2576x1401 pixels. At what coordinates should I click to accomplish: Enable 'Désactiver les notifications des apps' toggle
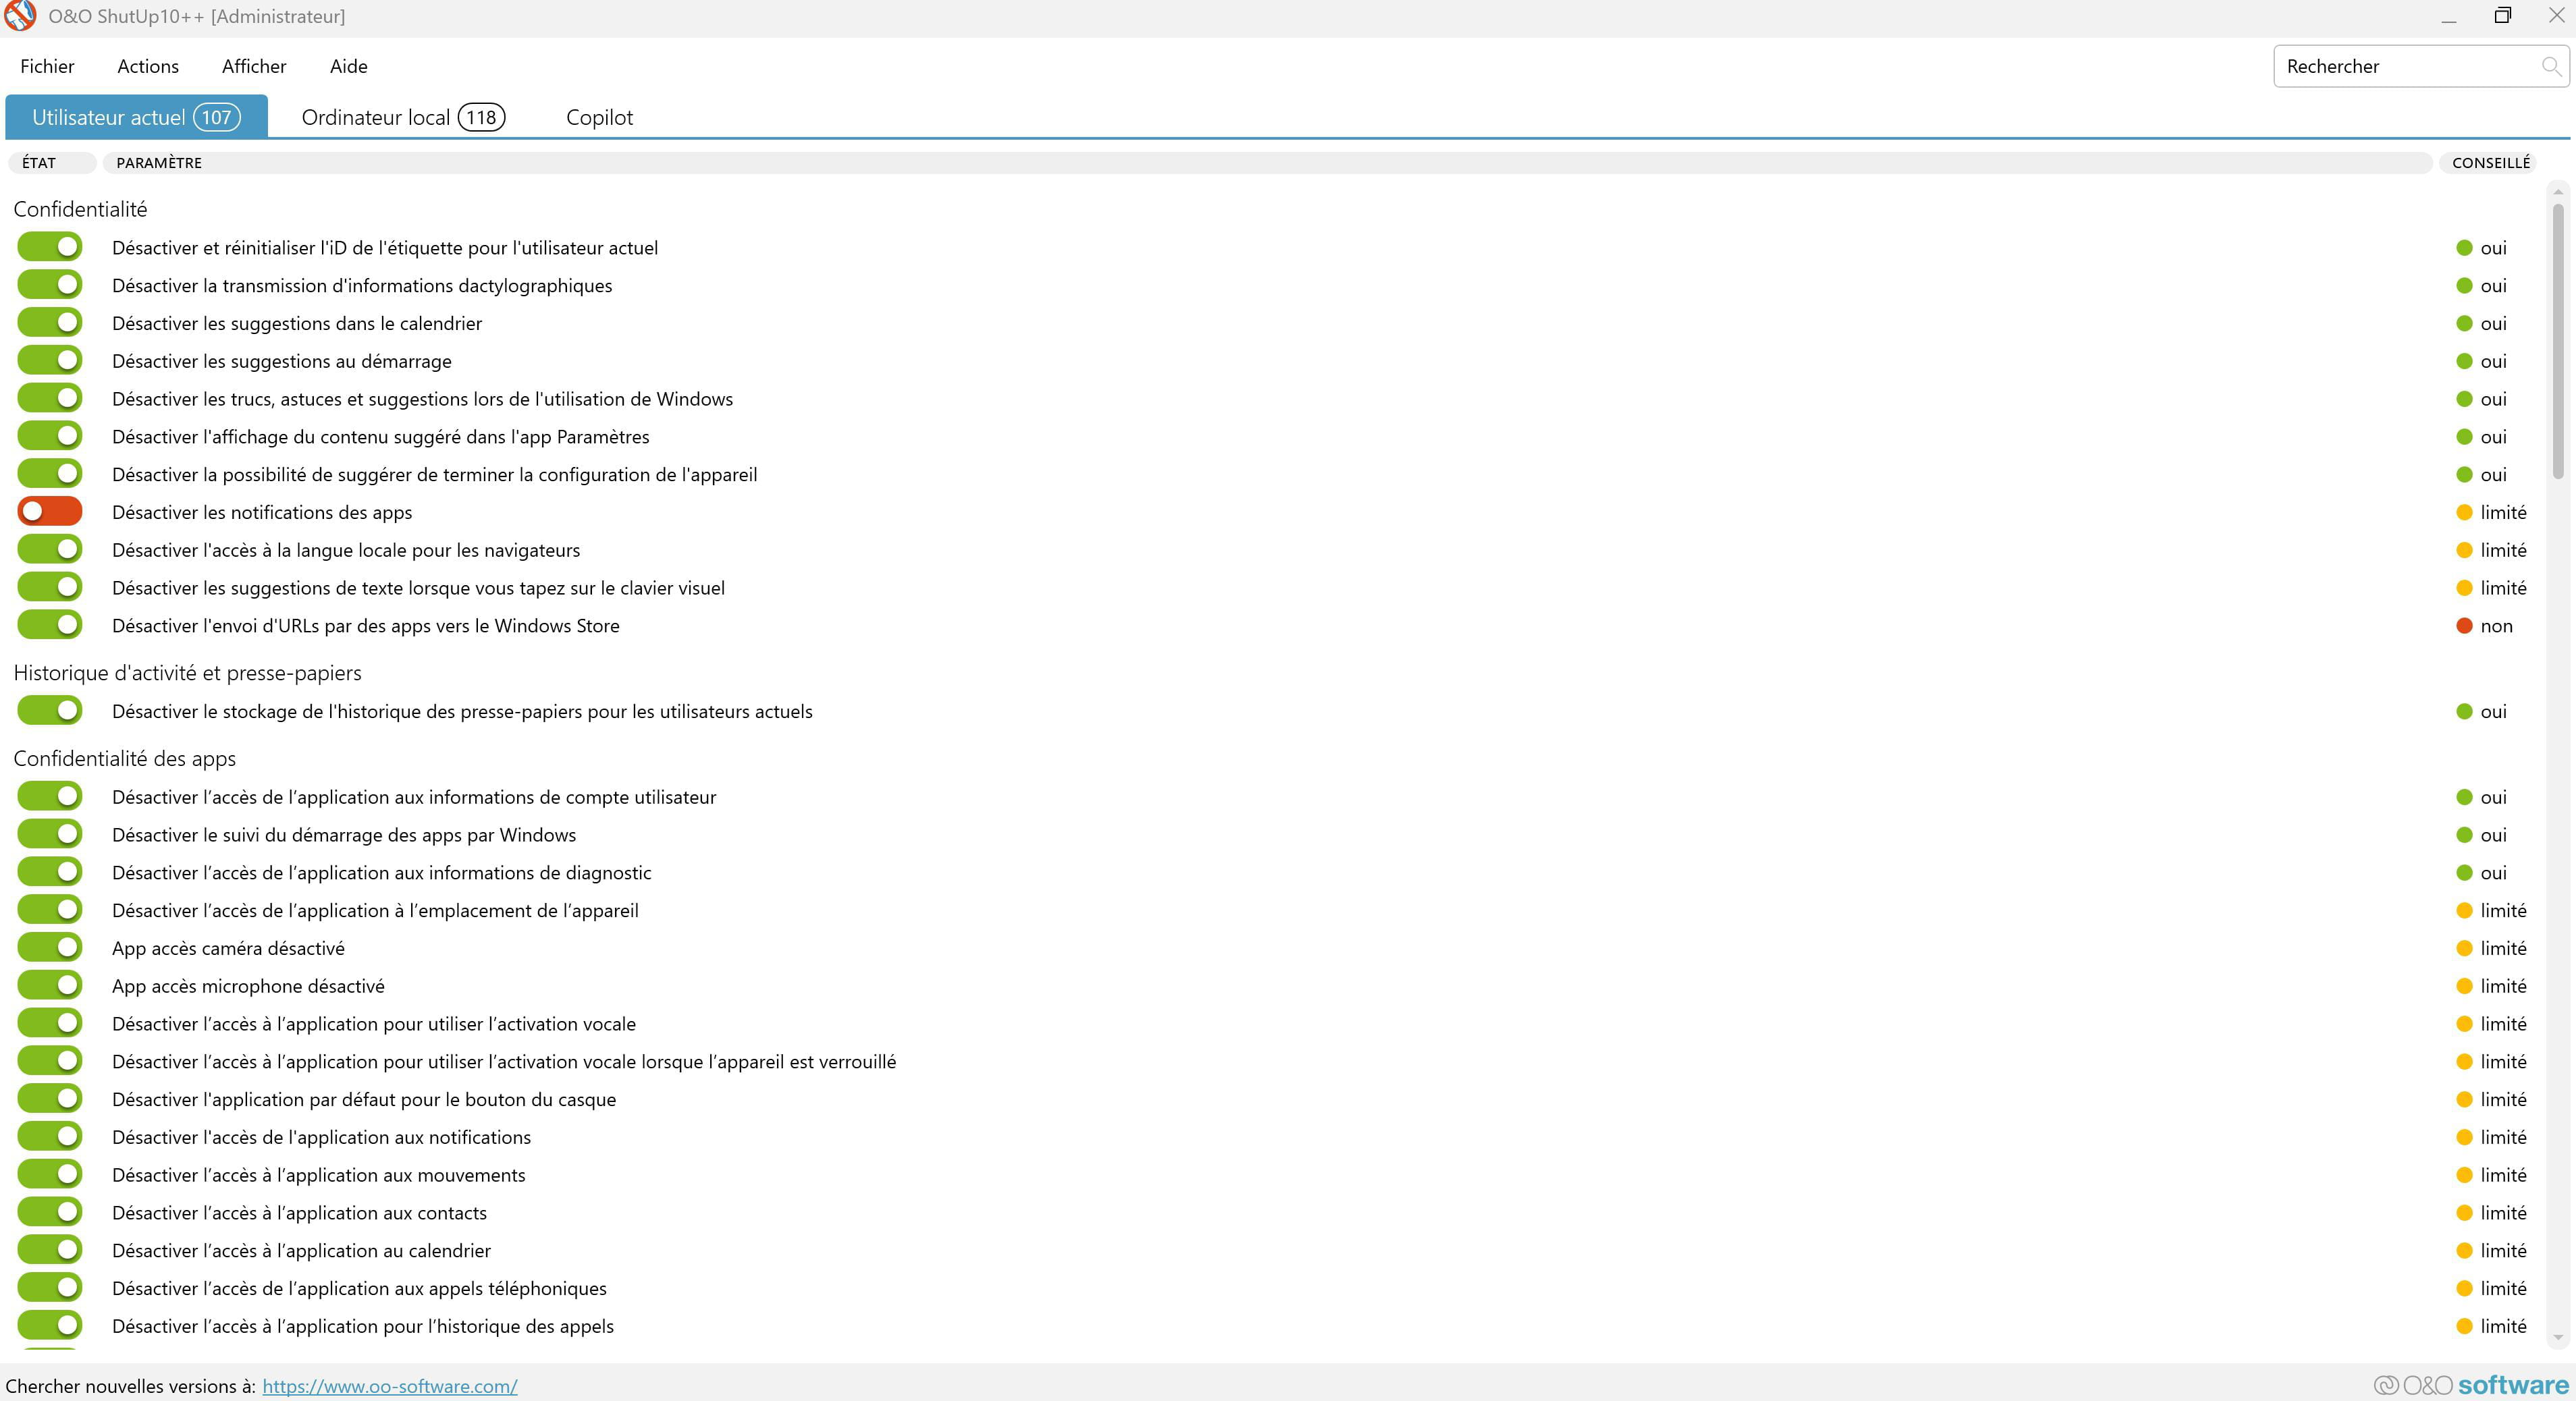coord(50,511)
